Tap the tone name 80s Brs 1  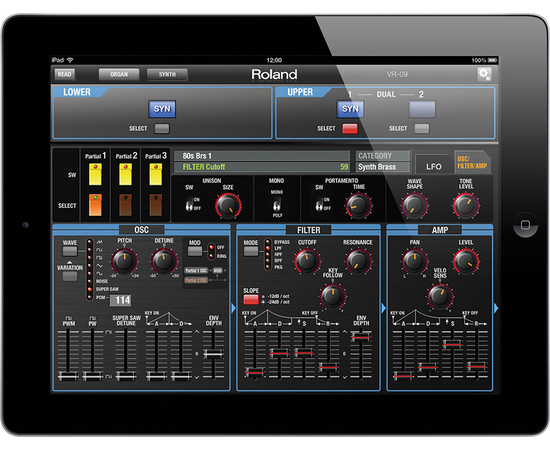click(x=197, y=156)
